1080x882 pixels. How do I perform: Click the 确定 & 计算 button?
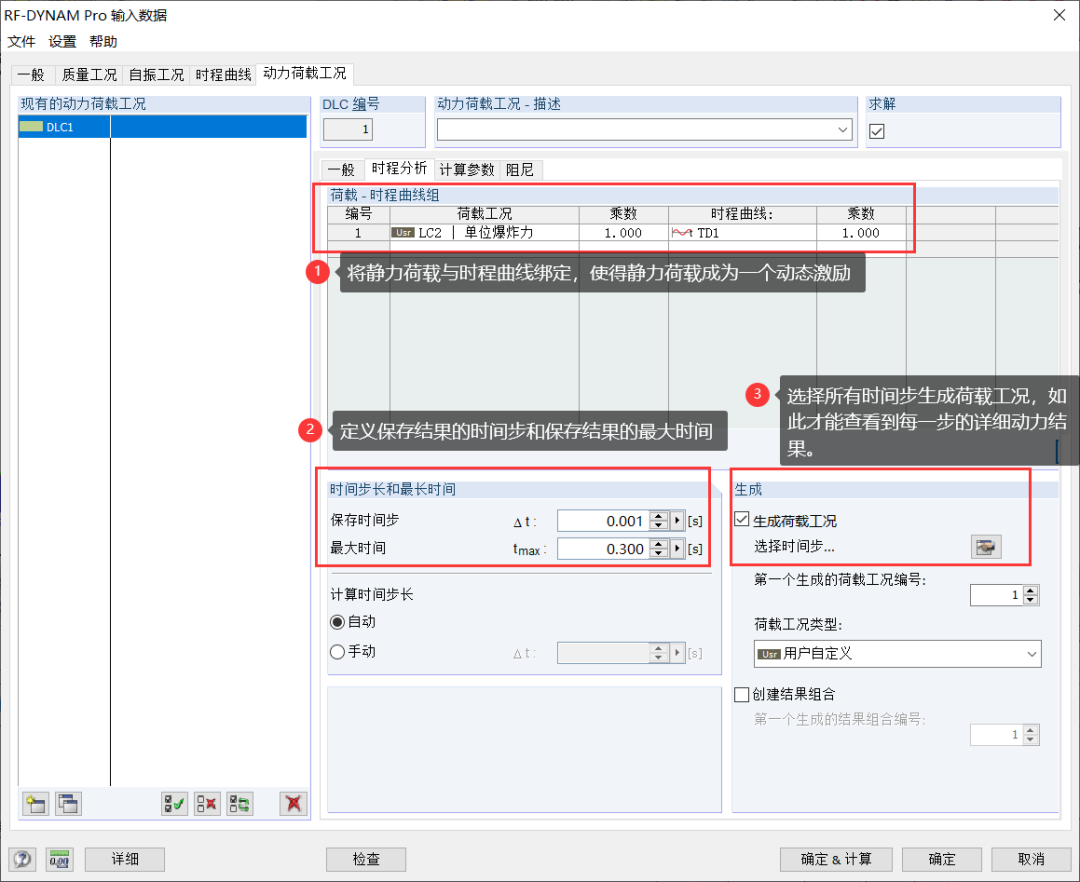point(836,859)
